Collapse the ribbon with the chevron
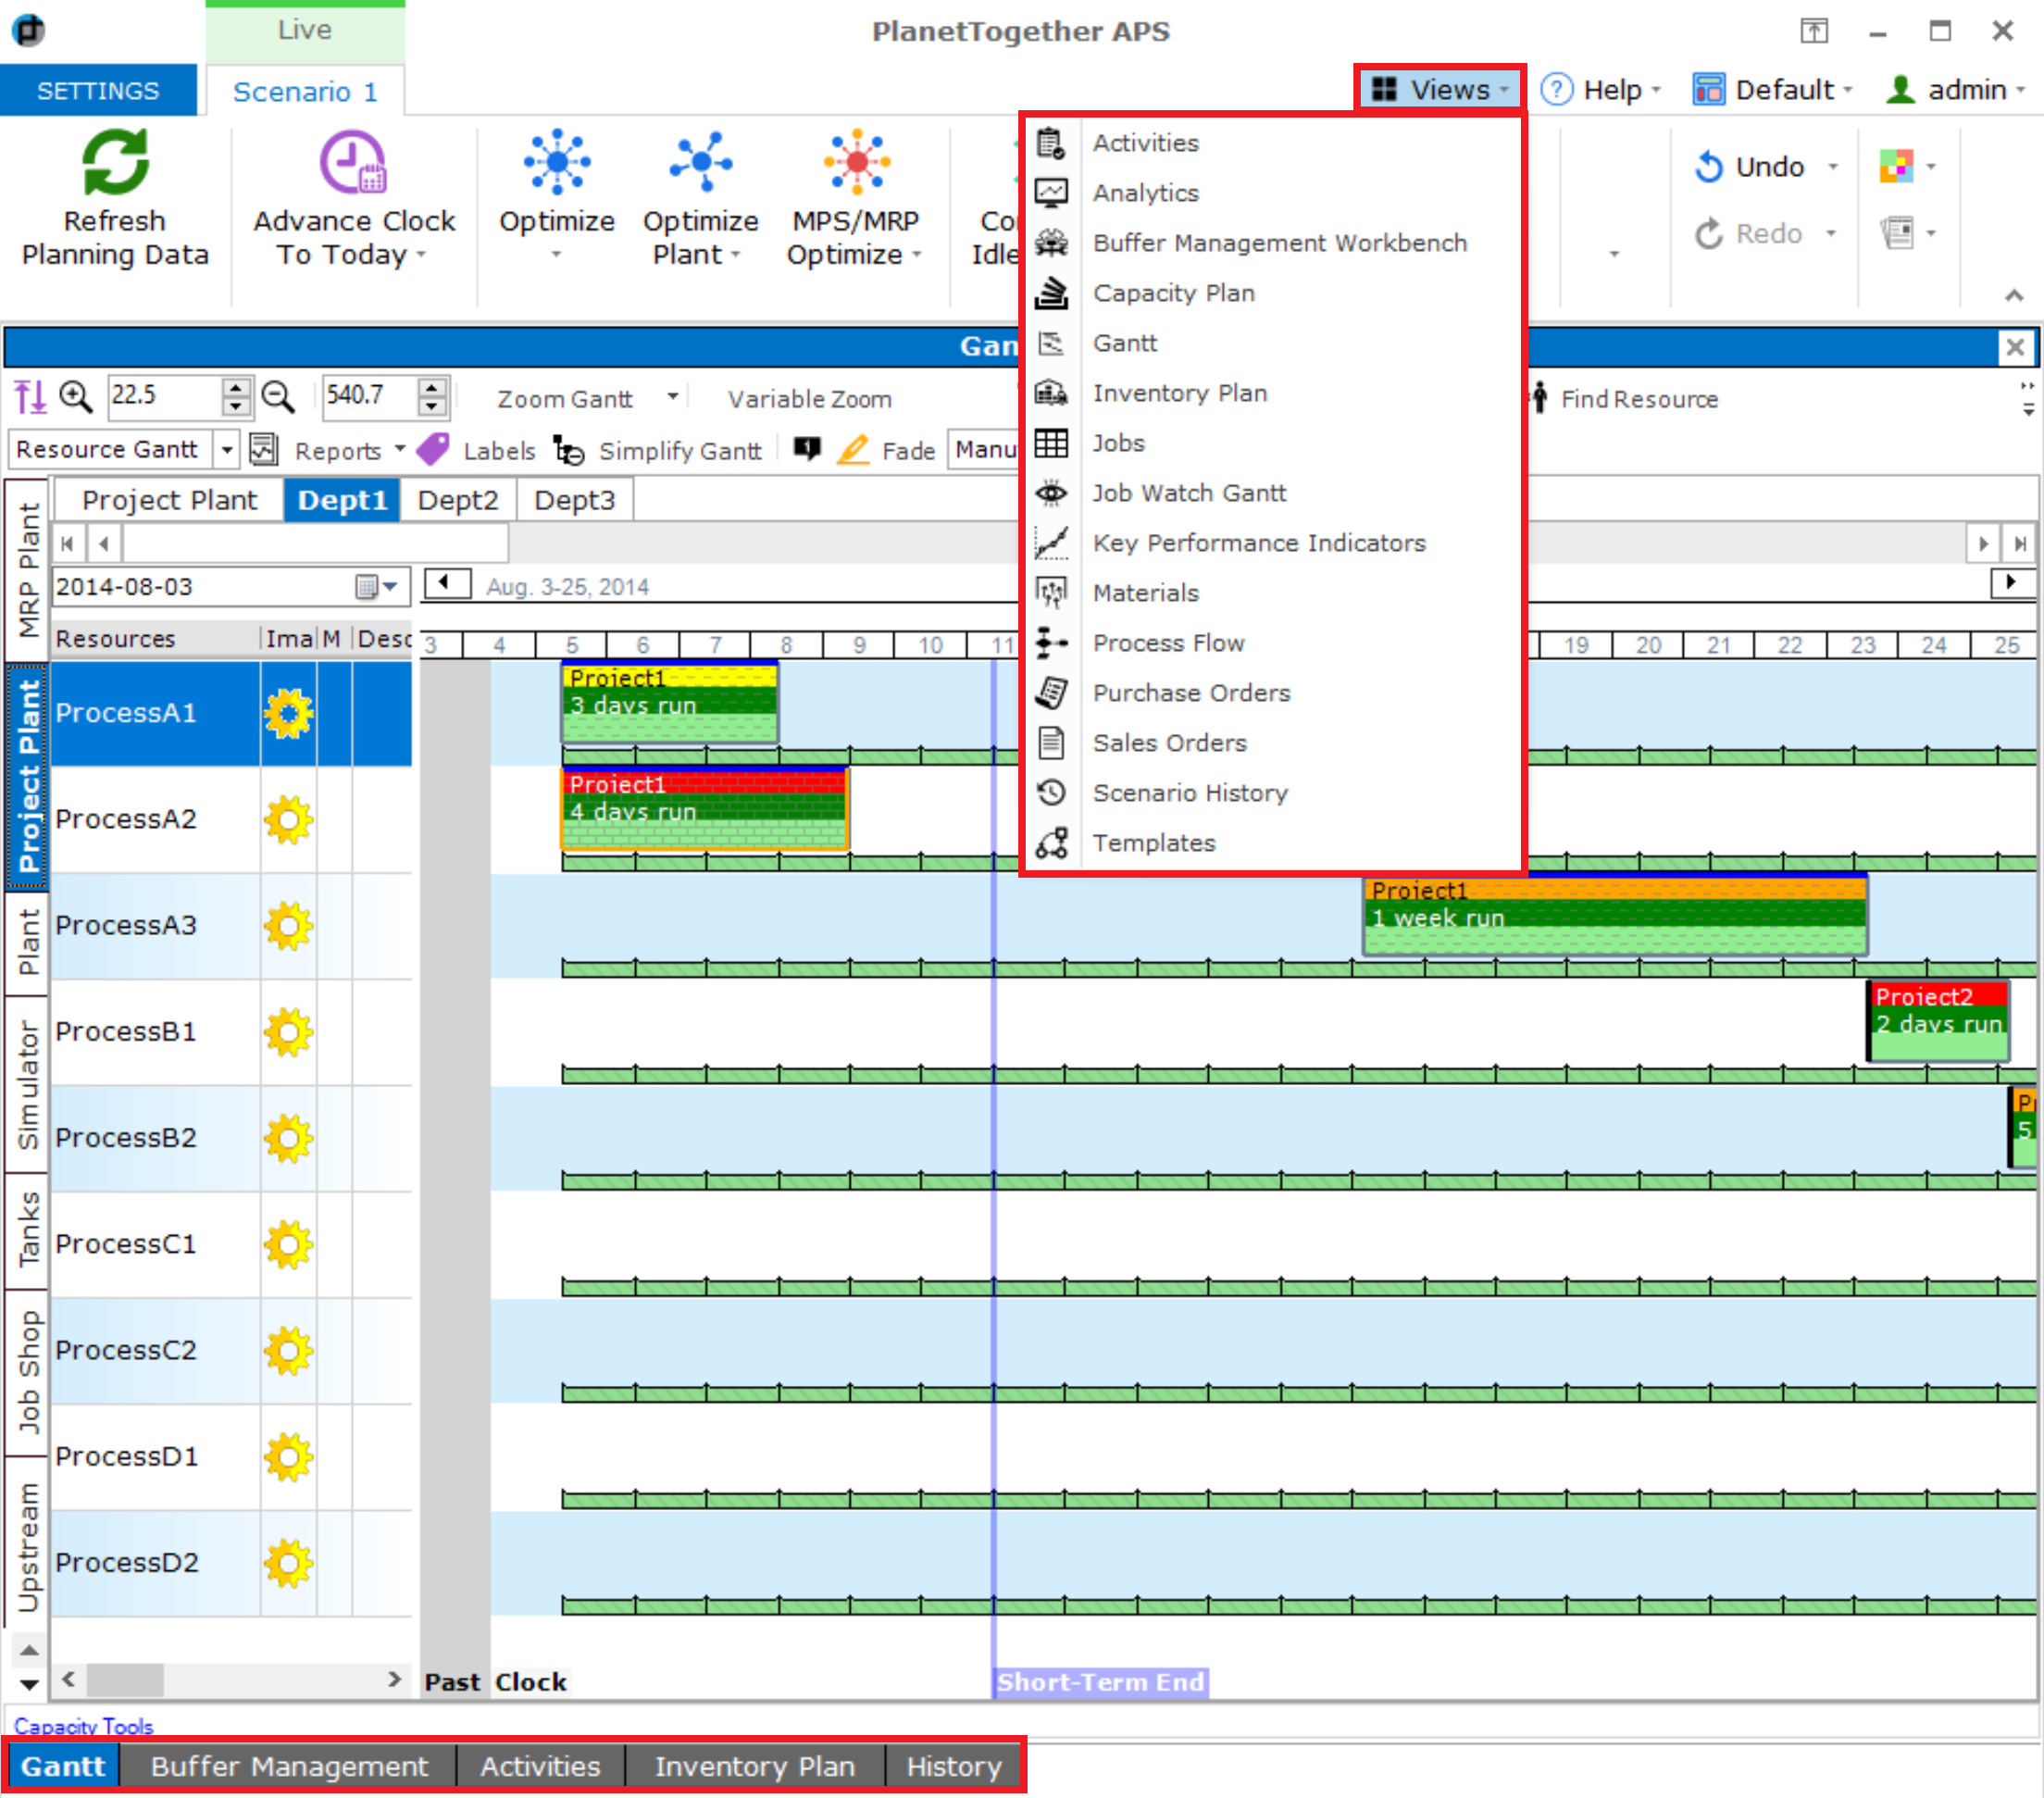Image resolution: width=2044 pixels, height=1798 pixels. click(x=2014, y=295)
